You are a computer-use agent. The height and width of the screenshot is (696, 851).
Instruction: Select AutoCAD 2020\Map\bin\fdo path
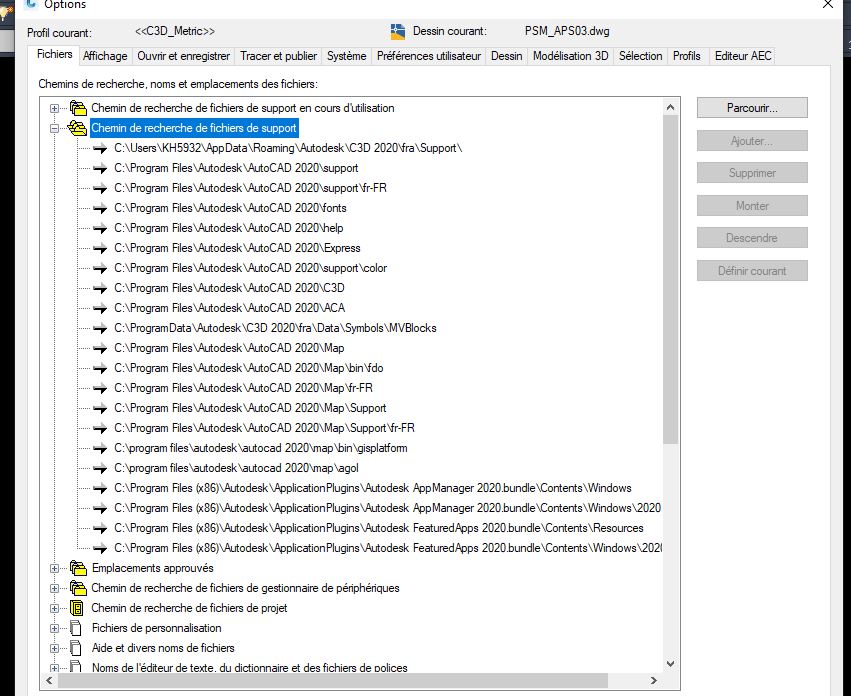point(249,368)
